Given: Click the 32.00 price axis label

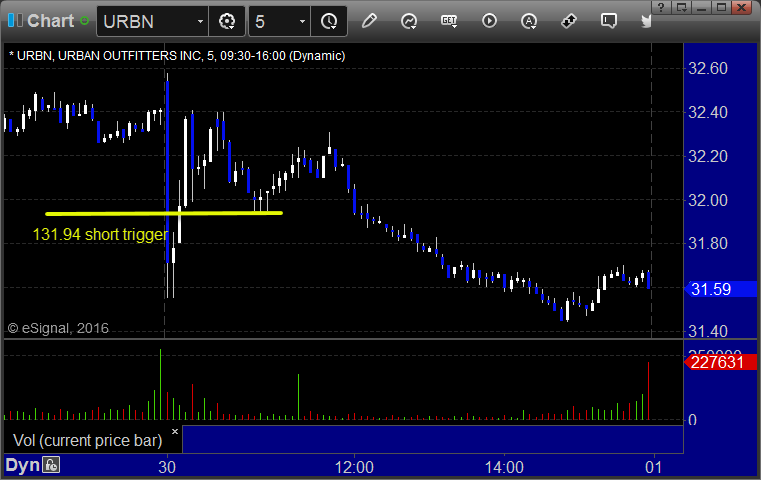Looking at the screenshot, I should 708,200.
